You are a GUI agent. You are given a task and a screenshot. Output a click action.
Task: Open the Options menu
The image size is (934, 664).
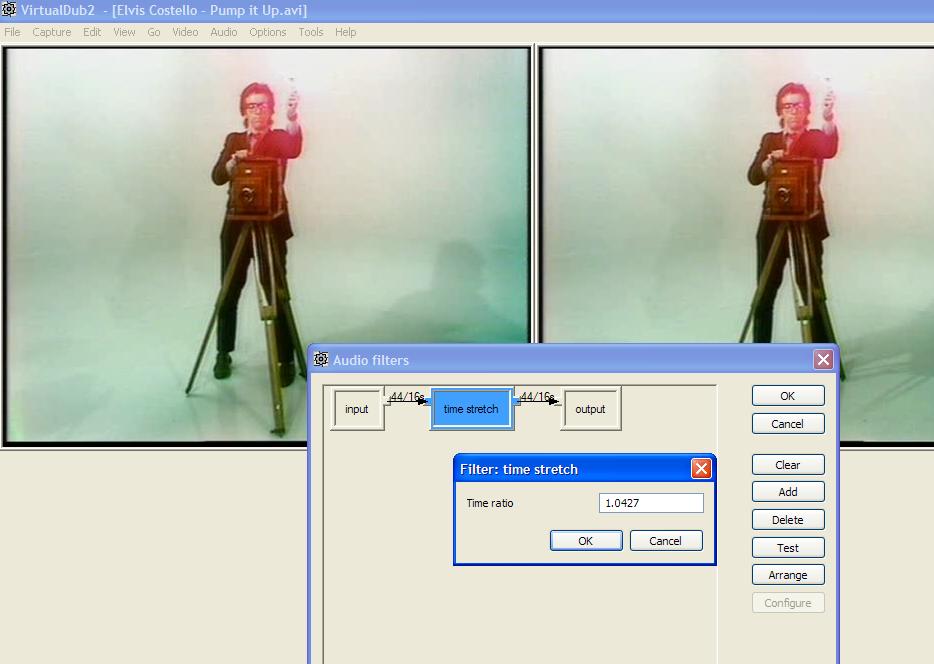pyautogui.click(x=267, y=32)
